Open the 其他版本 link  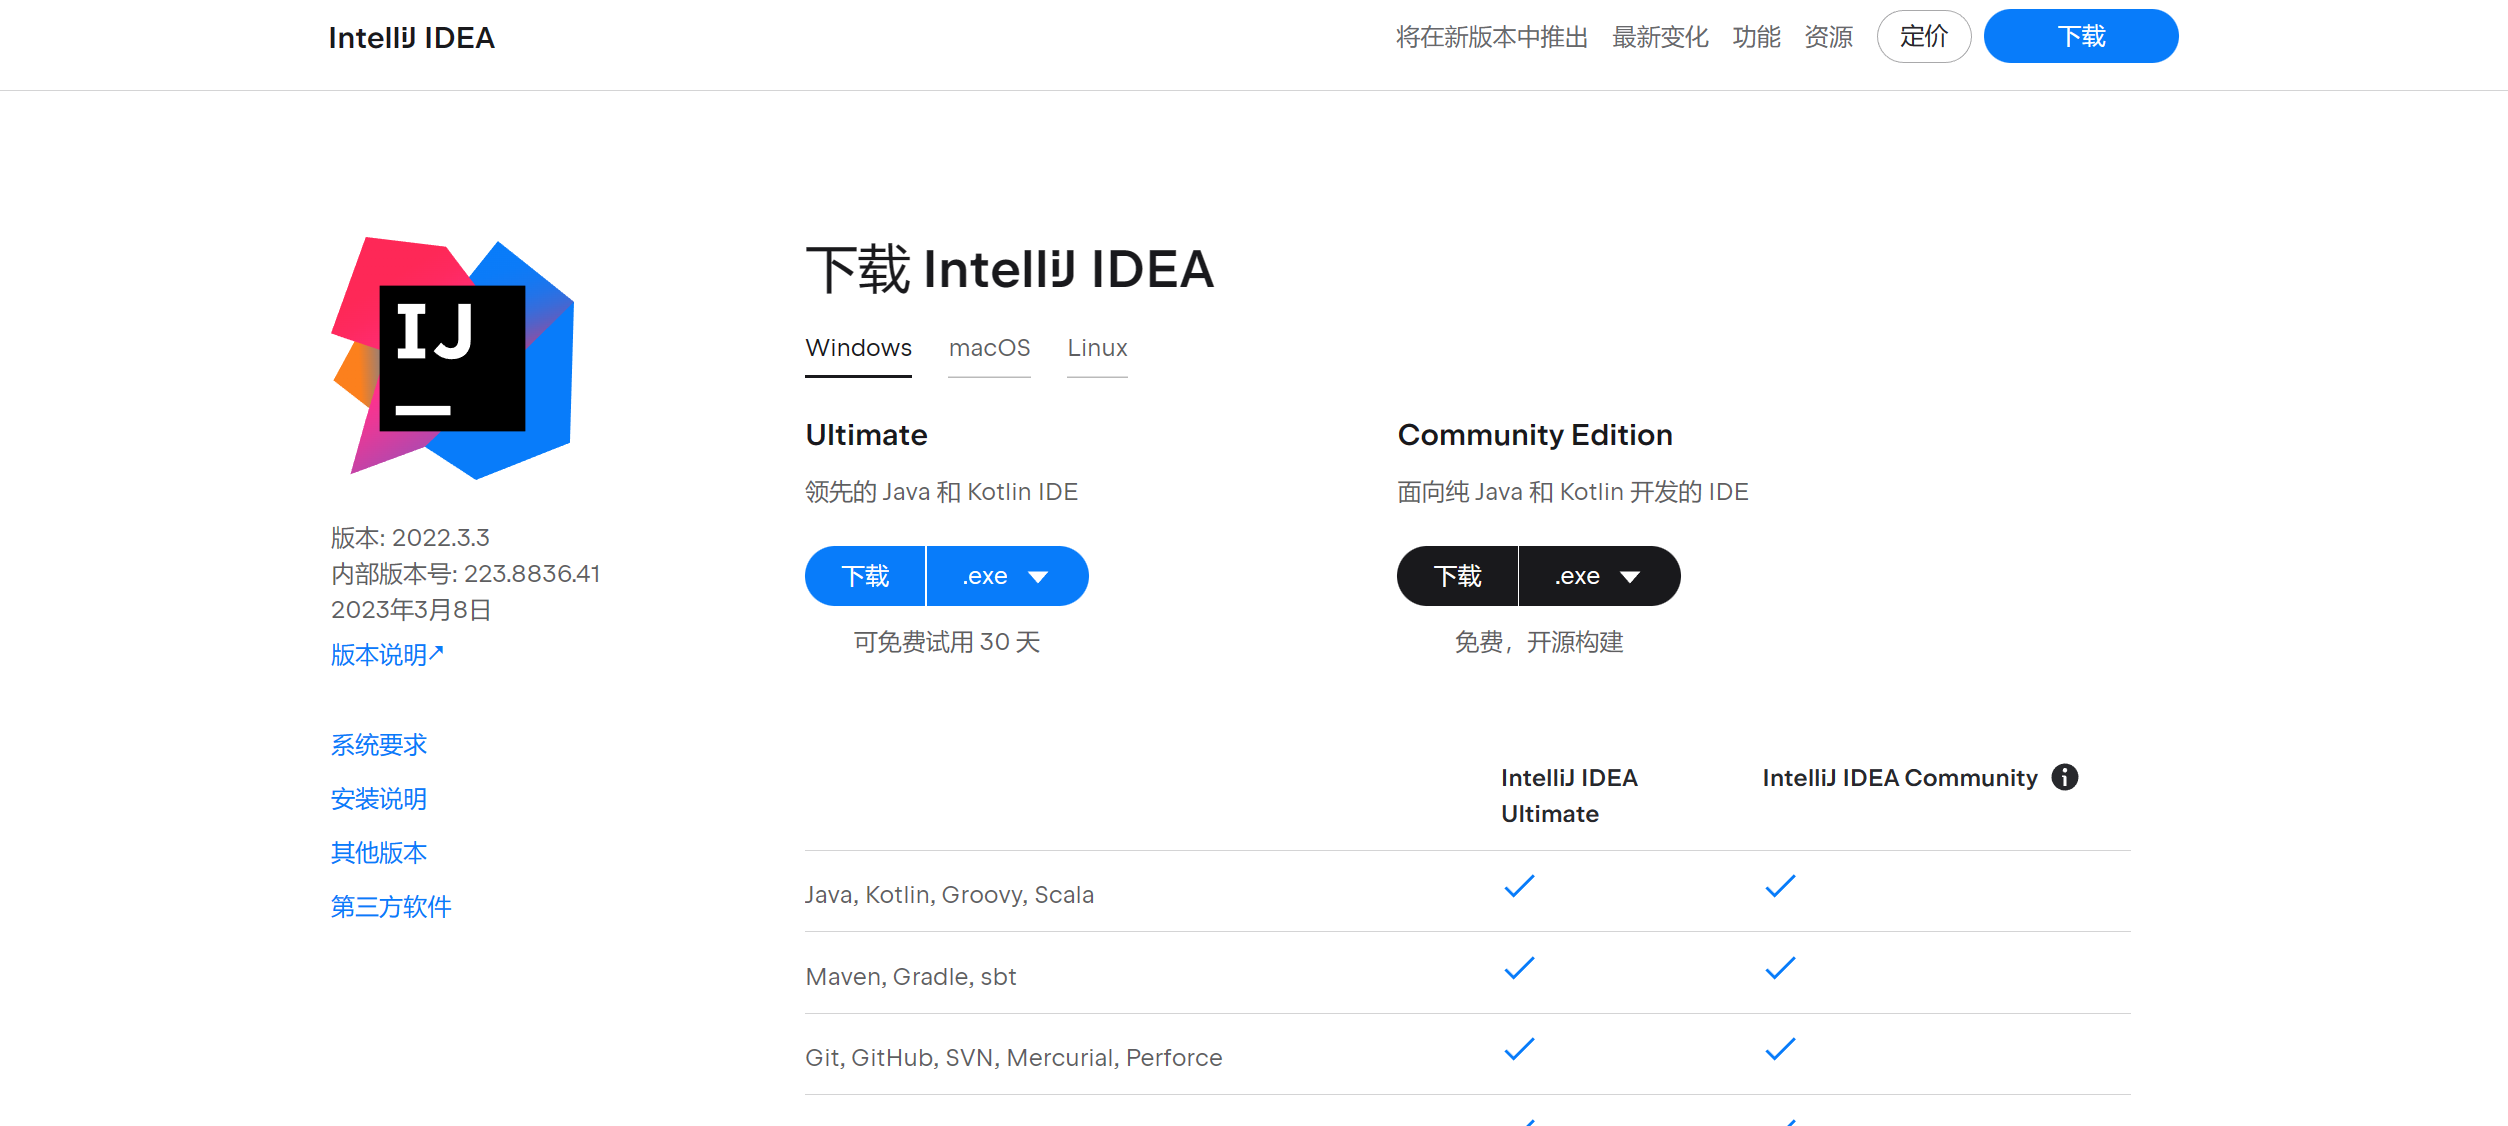pos(379,853)
